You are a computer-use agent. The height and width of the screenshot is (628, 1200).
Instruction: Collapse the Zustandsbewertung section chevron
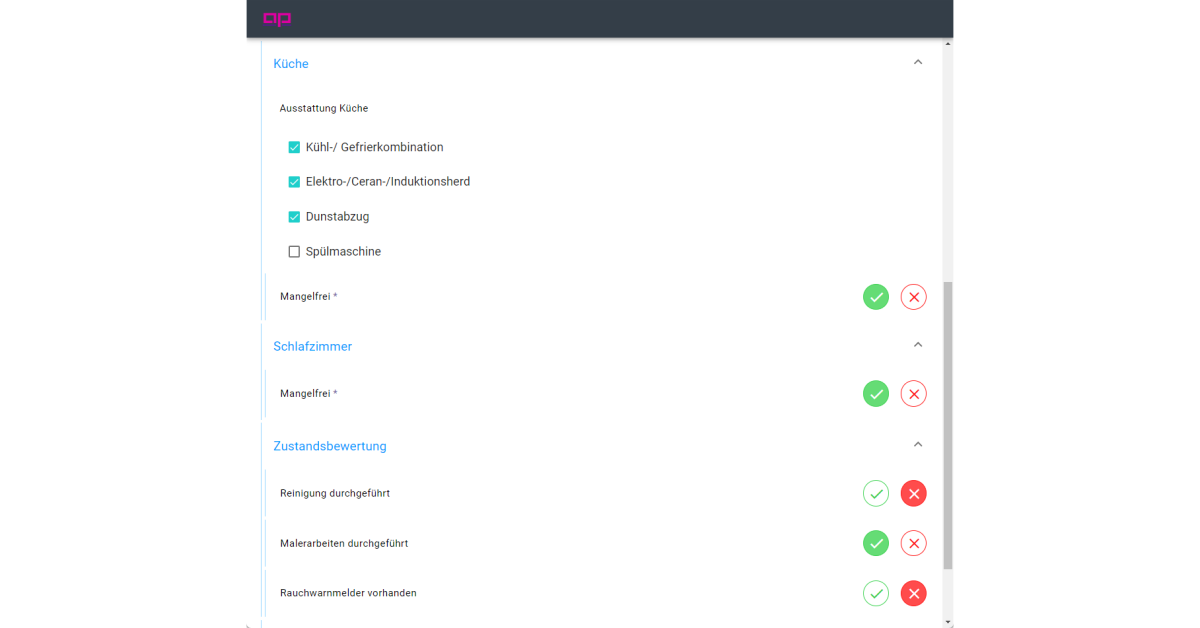click(x=918, y=445)
